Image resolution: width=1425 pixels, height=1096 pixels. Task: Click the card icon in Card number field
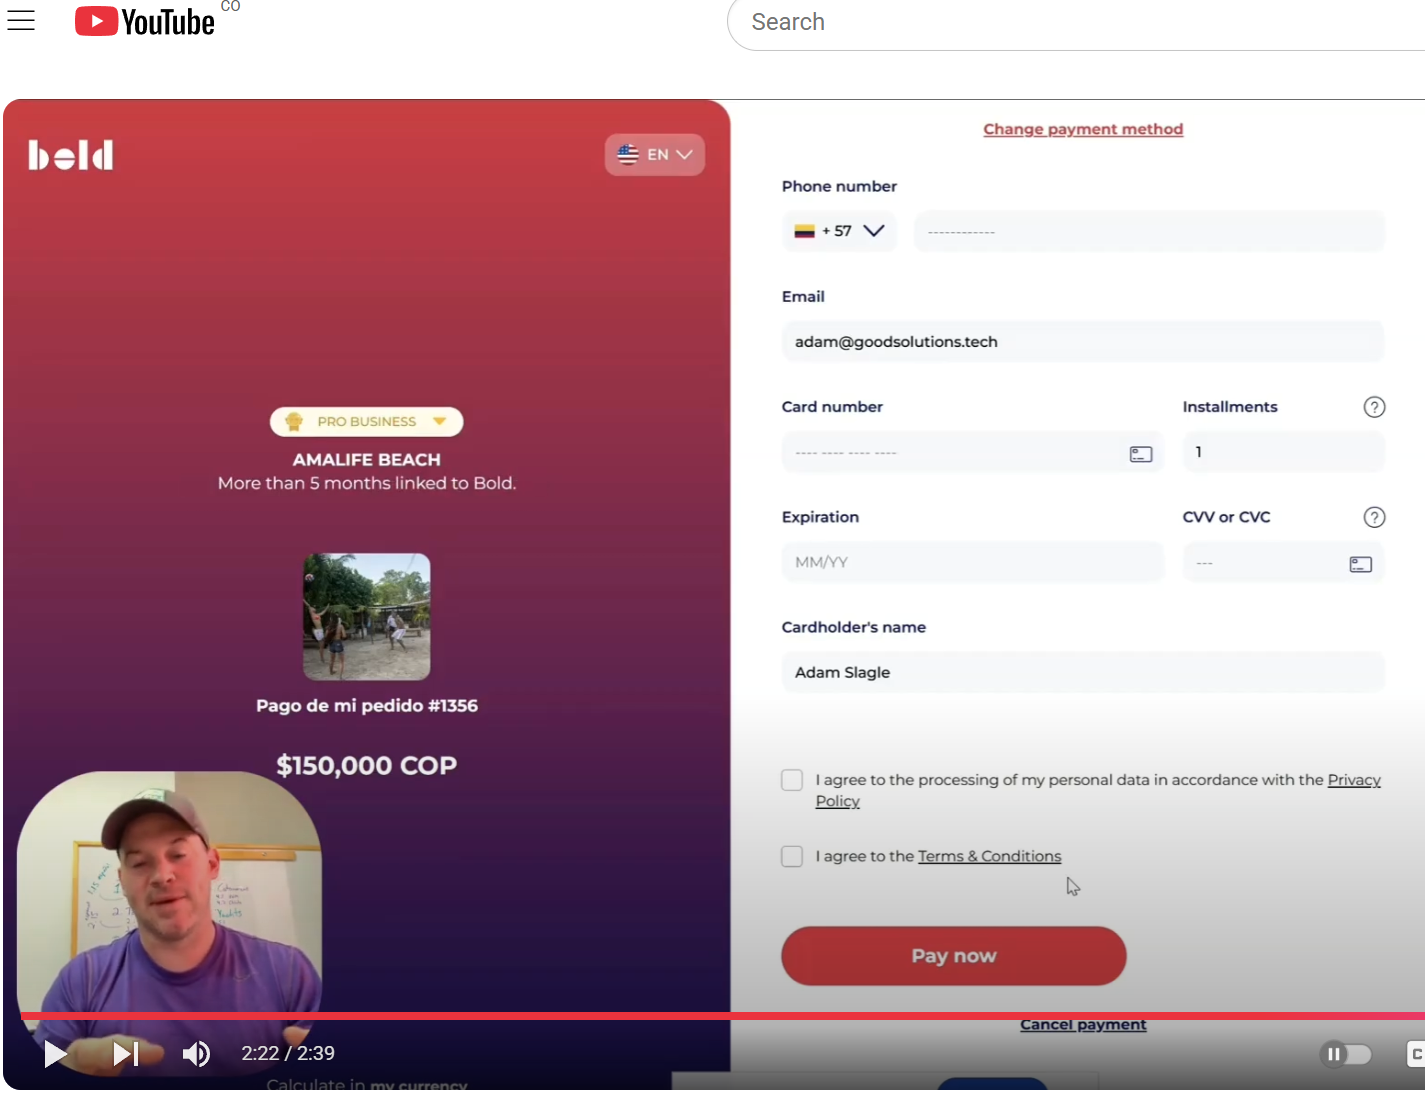click(x=1141, y=454)
